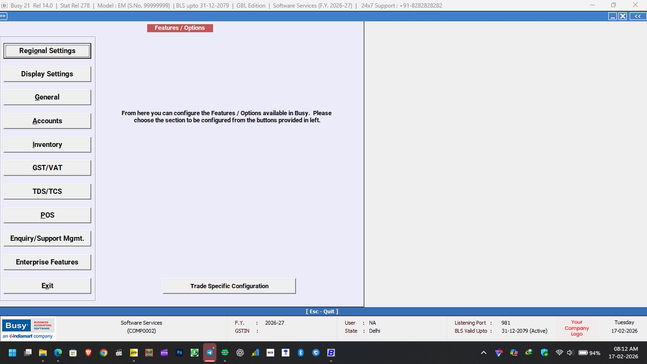Open Photoshop from taskbar

pyautogui.click(x=179, y=352)
